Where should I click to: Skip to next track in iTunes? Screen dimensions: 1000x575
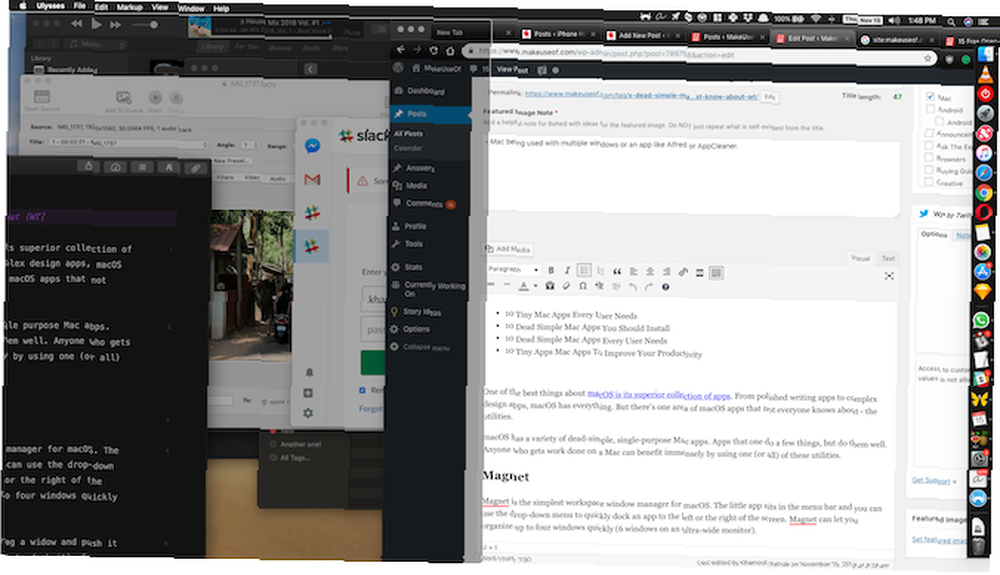[115, 25]
